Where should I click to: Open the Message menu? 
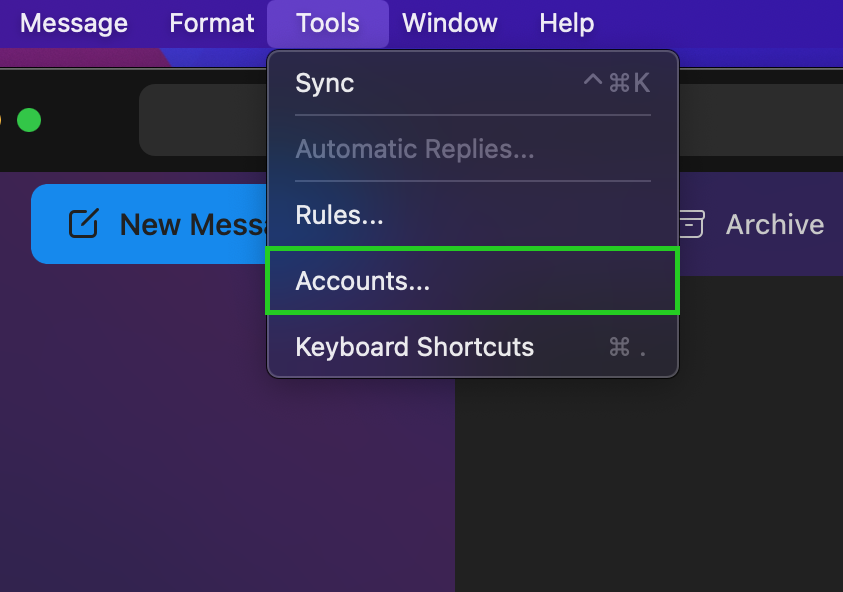74,23
